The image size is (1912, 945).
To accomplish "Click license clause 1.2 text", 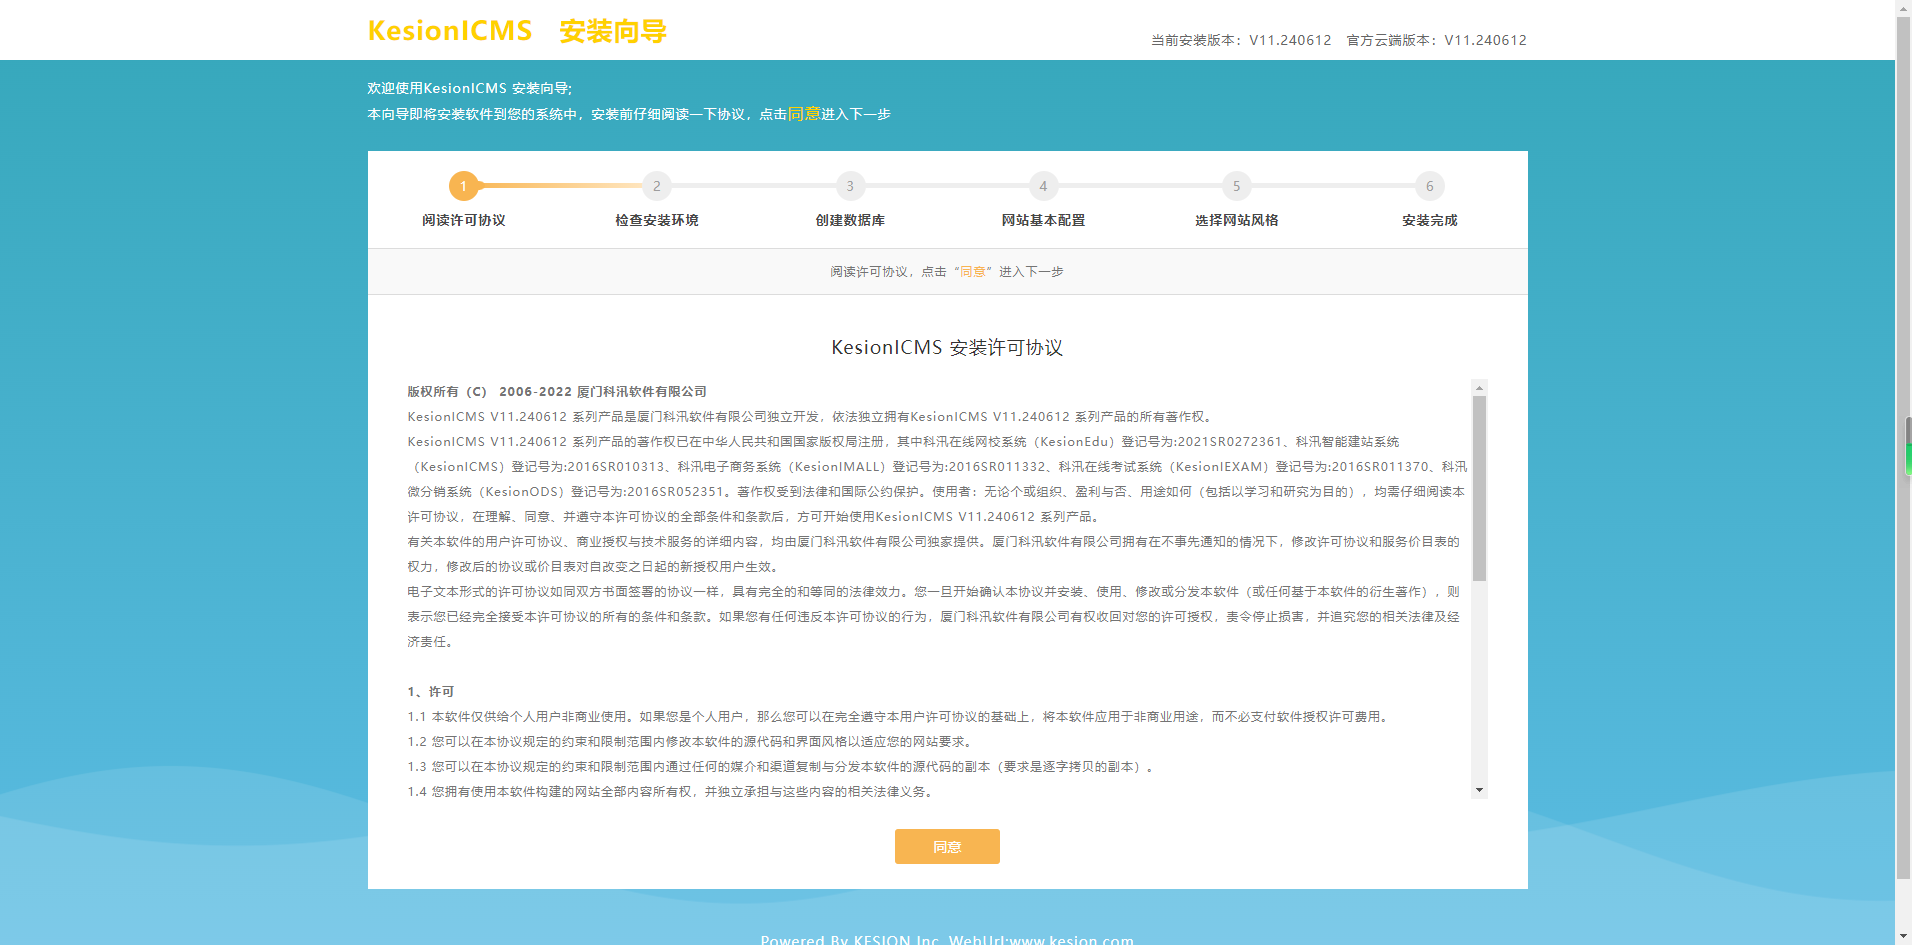I will 690,742.
